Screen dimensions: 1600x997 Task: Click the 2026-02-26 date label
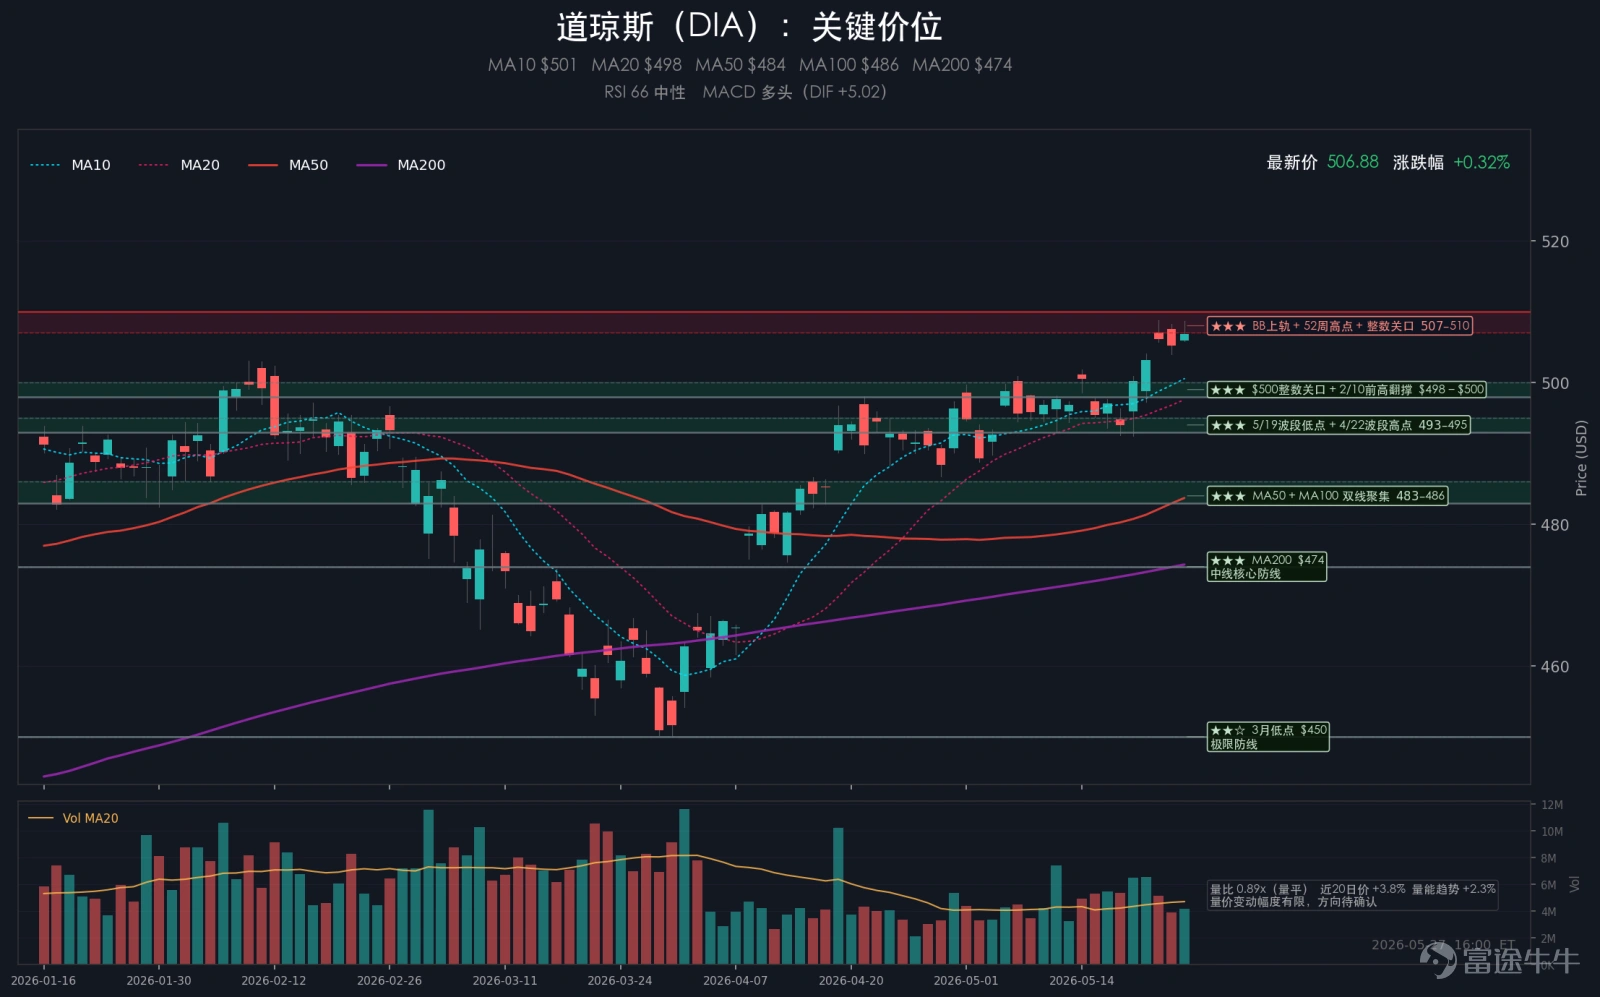(x=389, y=981)
